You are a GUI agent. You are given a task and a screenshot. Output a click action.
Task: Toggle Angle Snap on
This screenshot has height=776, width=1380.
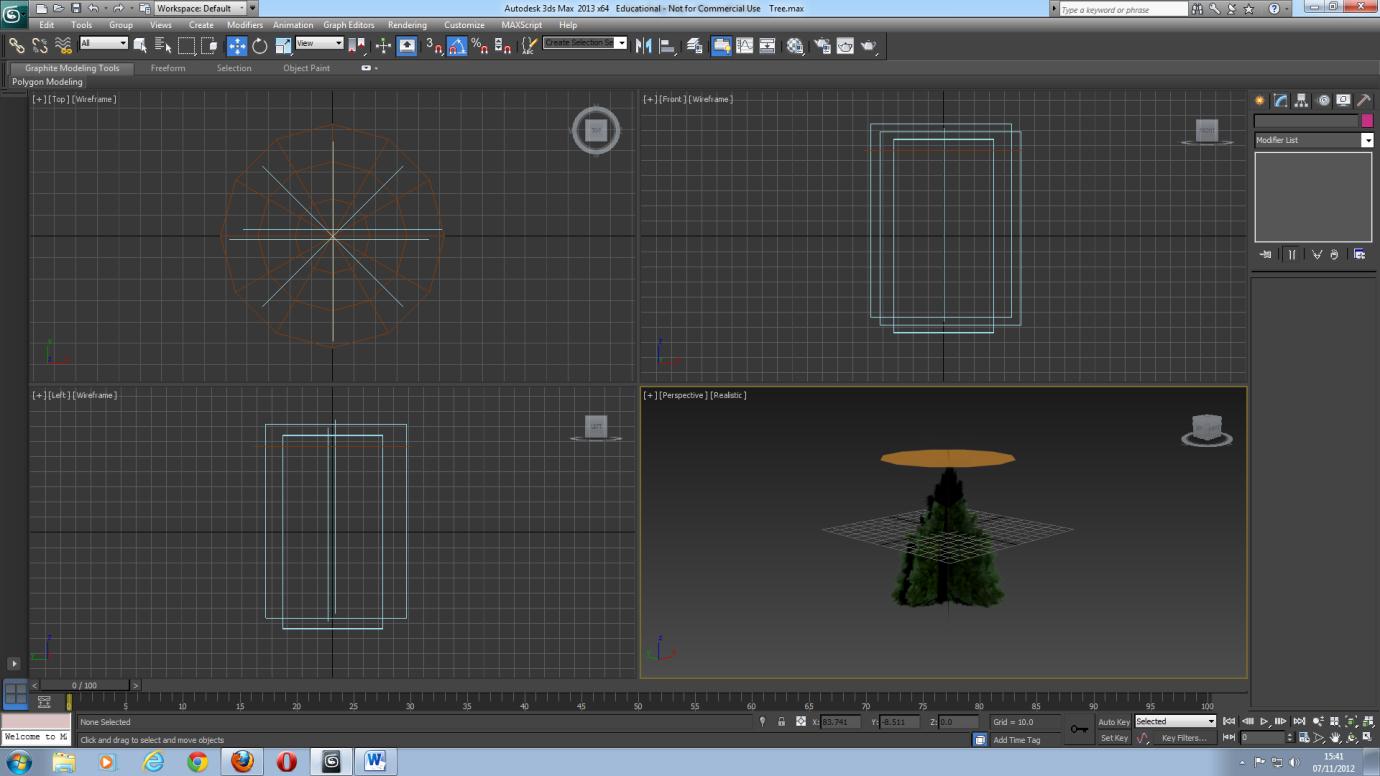[456, 45]
